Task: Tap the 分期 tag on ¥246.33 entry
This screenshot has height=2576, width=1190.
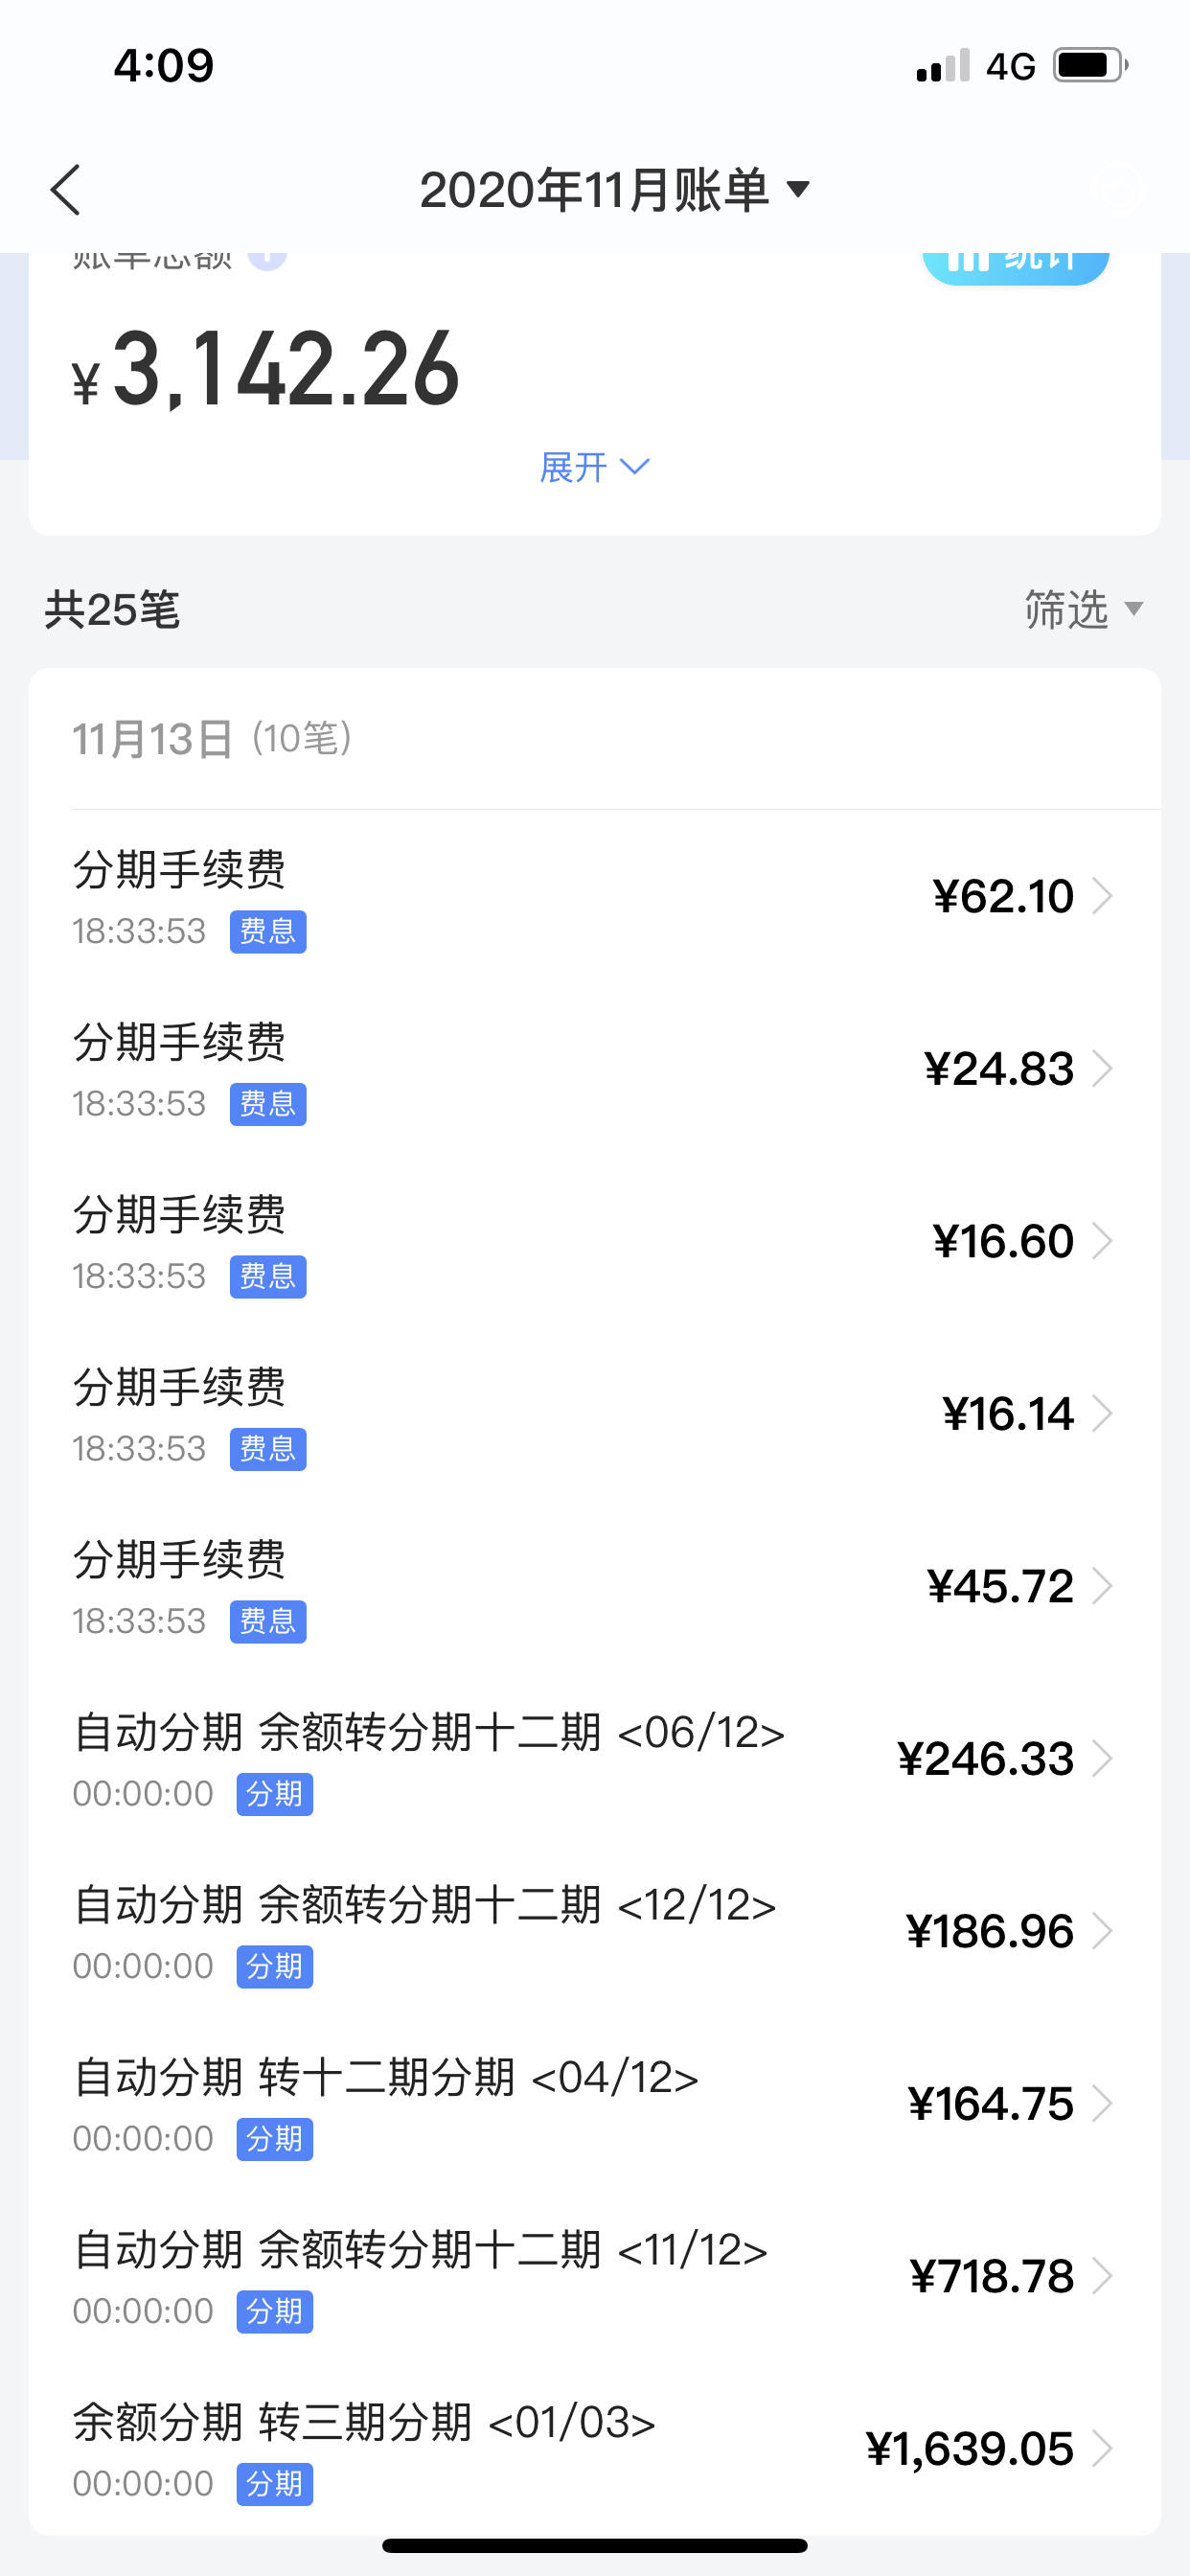Action: click(275, 1794)
